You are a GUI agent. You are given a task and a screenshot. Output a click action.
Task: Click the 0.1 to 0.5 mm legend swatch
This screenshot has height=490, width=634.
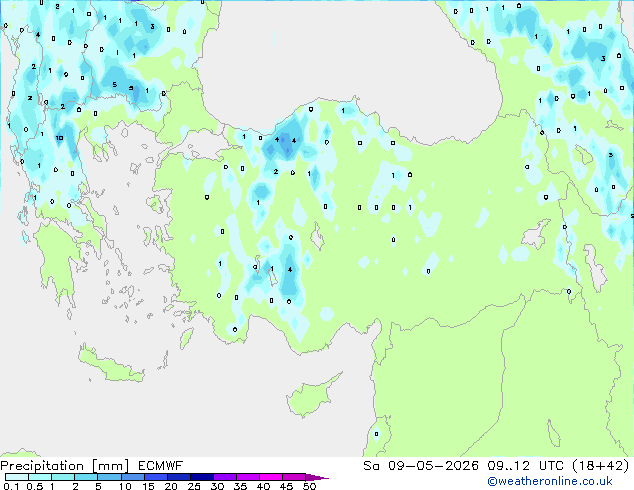click(x=17, y=477)
